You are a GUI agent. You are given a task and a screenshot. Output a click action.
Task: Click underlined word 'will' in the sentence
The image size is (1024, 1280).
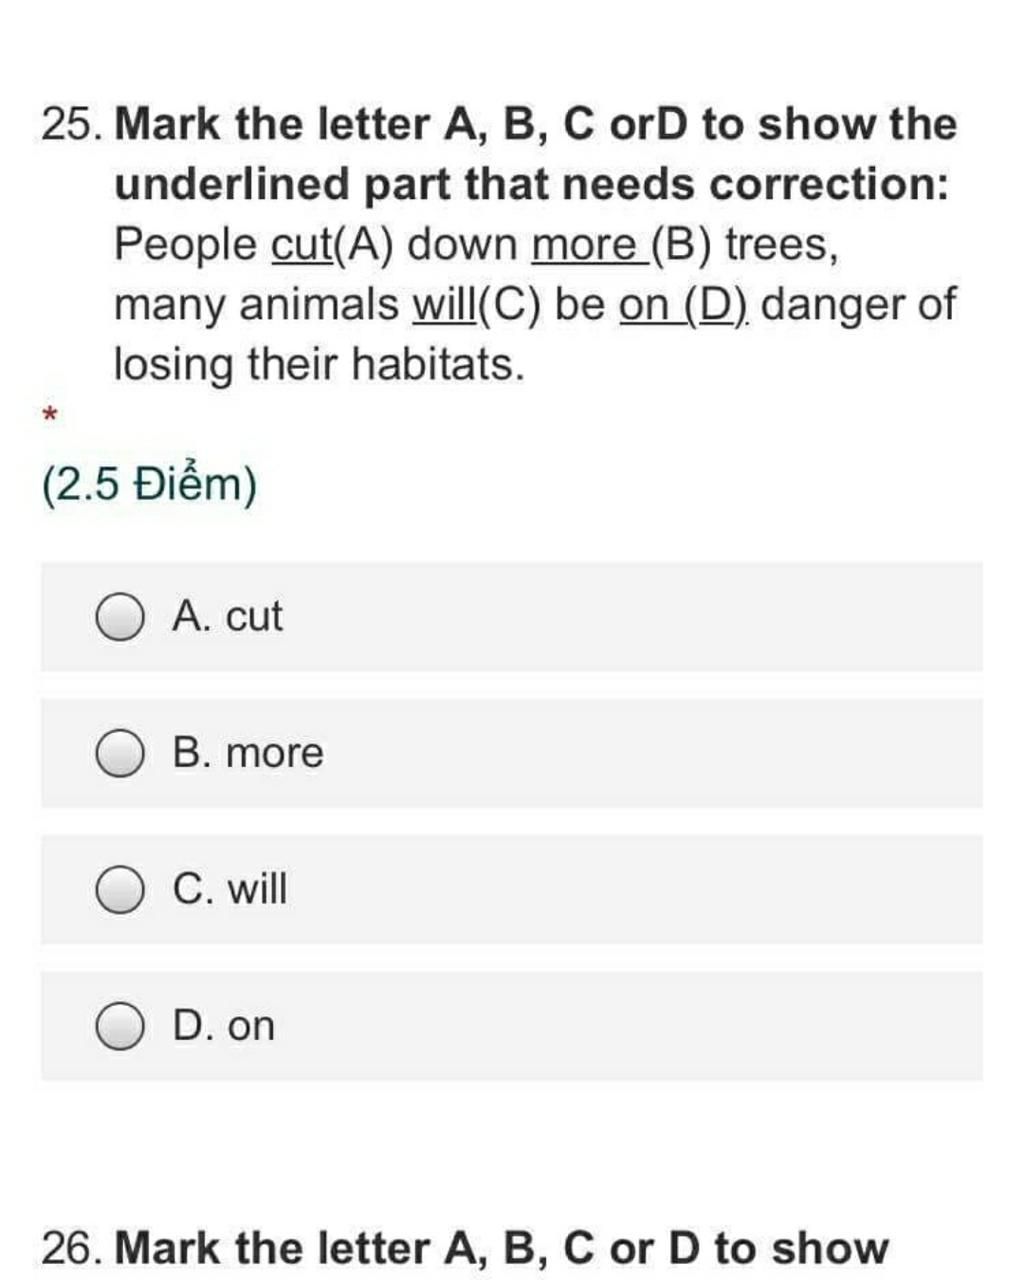coord(445,305)
